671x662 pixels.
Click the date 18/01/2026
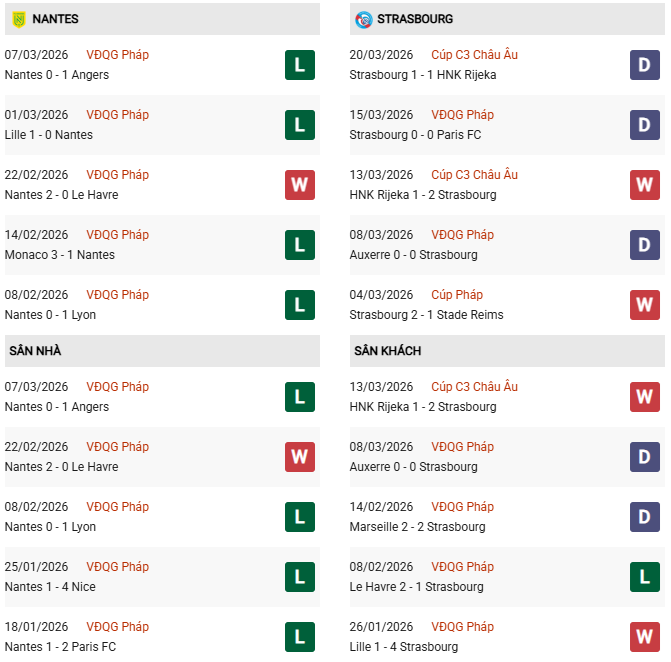pyautogui.click(x=36, y=626)
